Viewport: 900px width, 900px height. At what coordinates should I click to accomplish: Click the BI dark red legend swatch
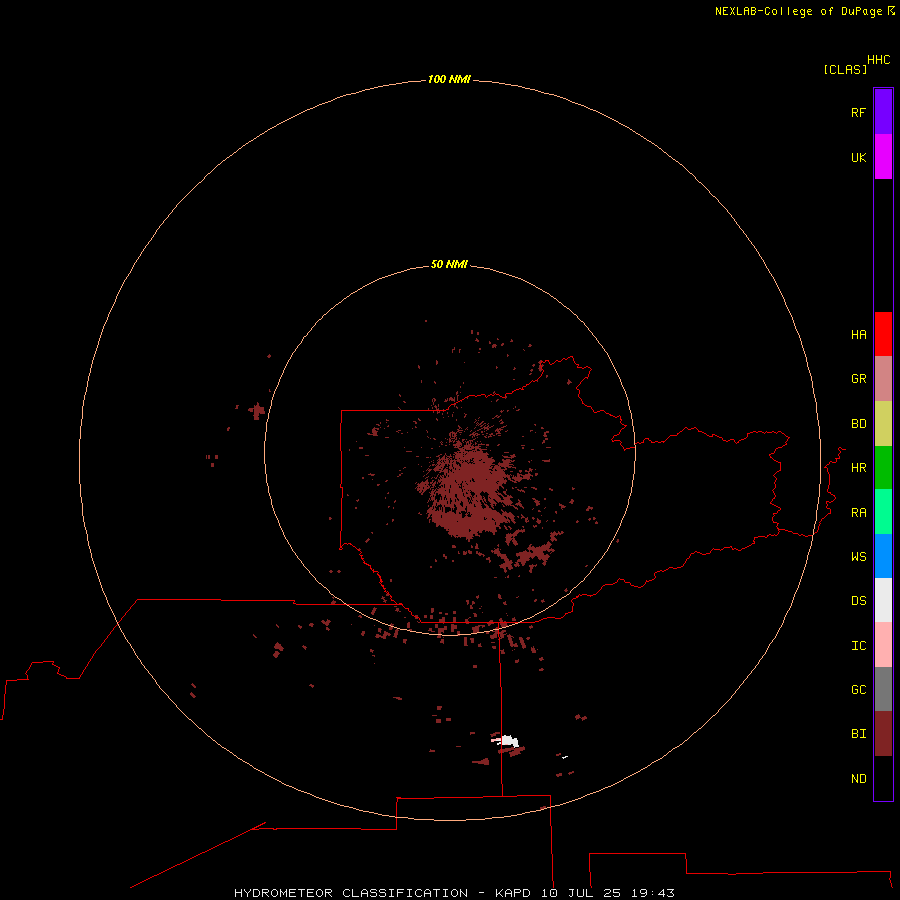pyautogui.click(x=883, y=734)
